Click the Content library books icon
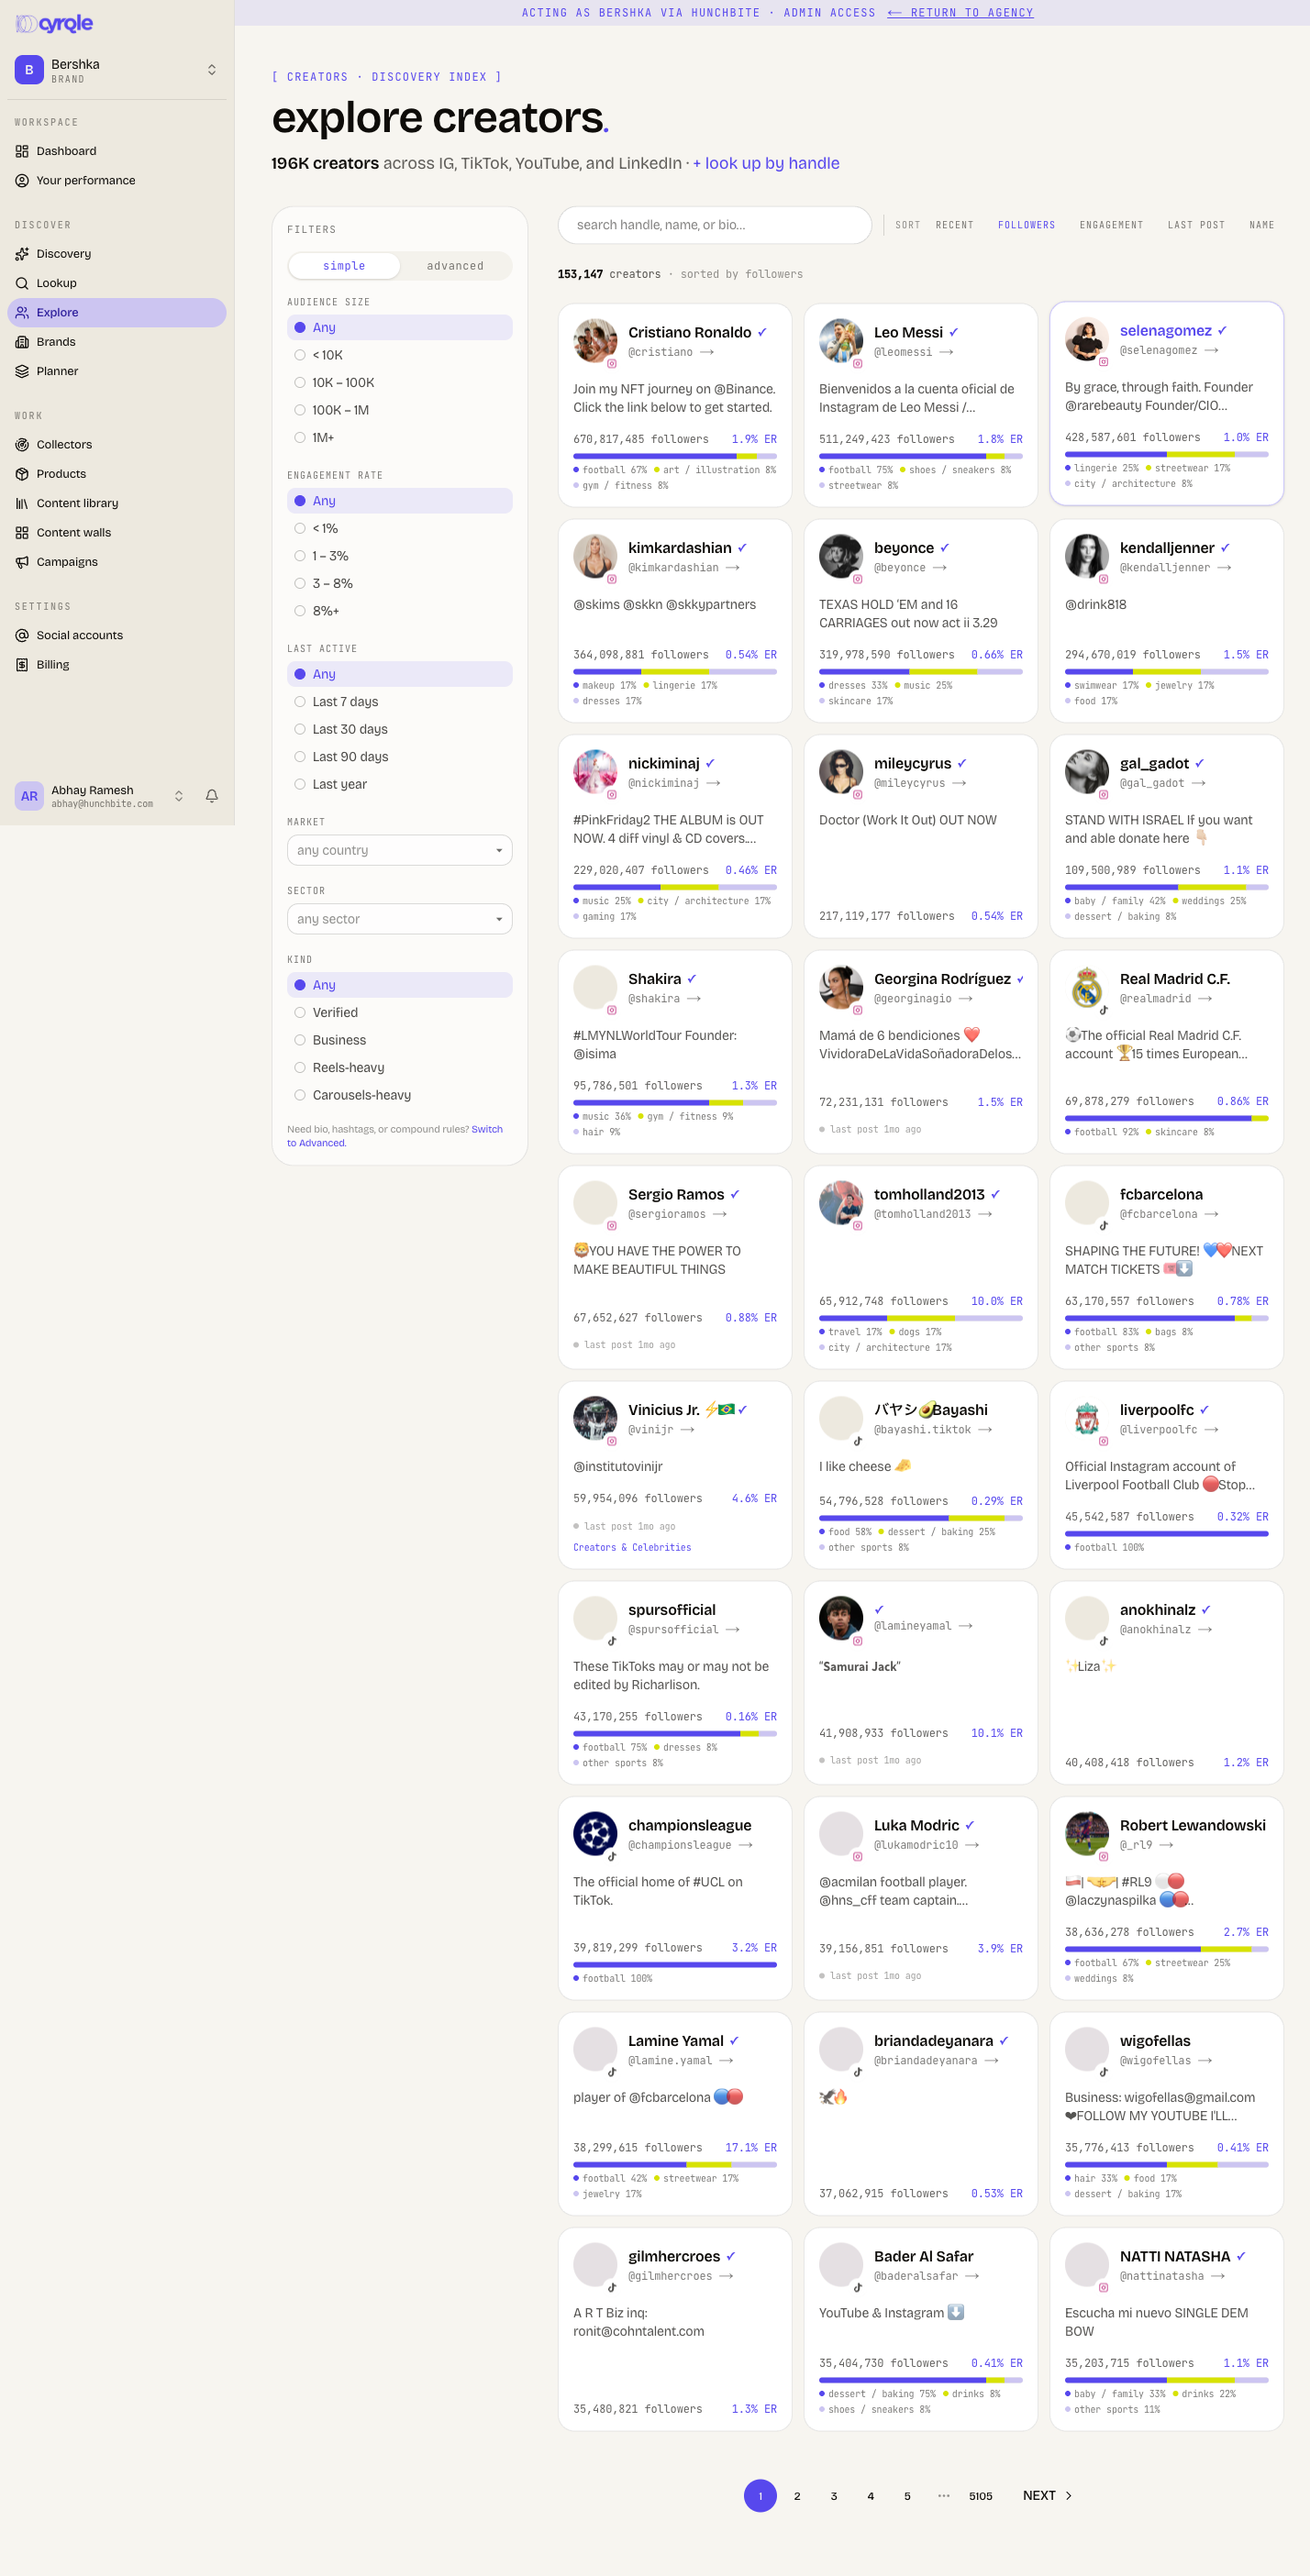 tap(22, 503)
